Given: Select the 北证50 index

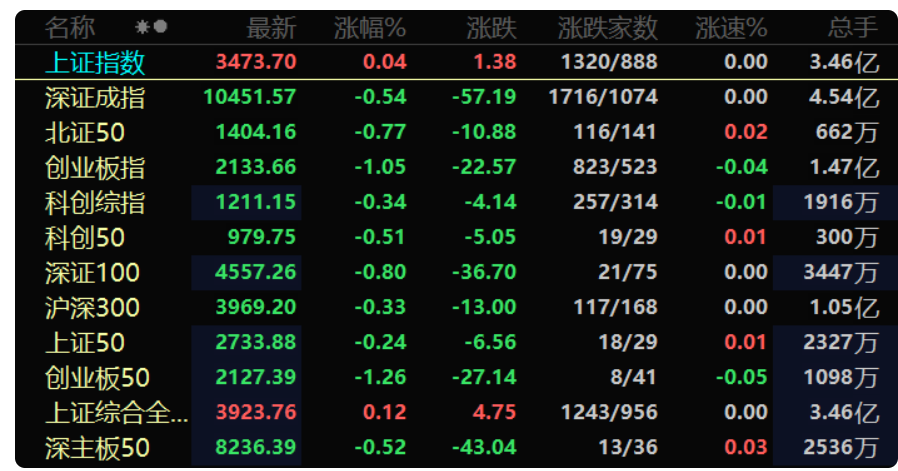Looking at the screenshot, I should [456, 132].
